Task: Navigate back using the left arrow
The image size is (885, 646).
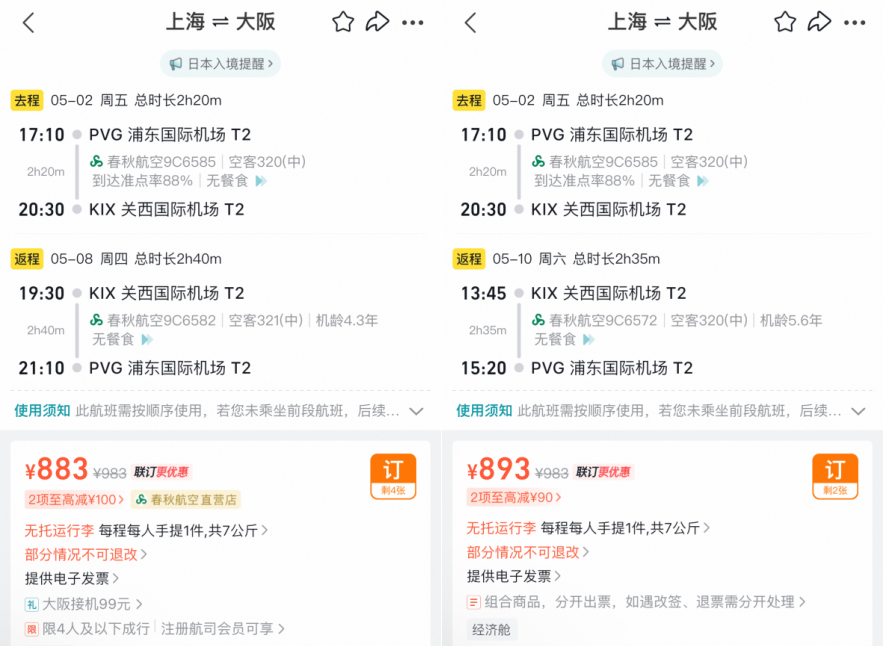Action: [x=27, y=22]
